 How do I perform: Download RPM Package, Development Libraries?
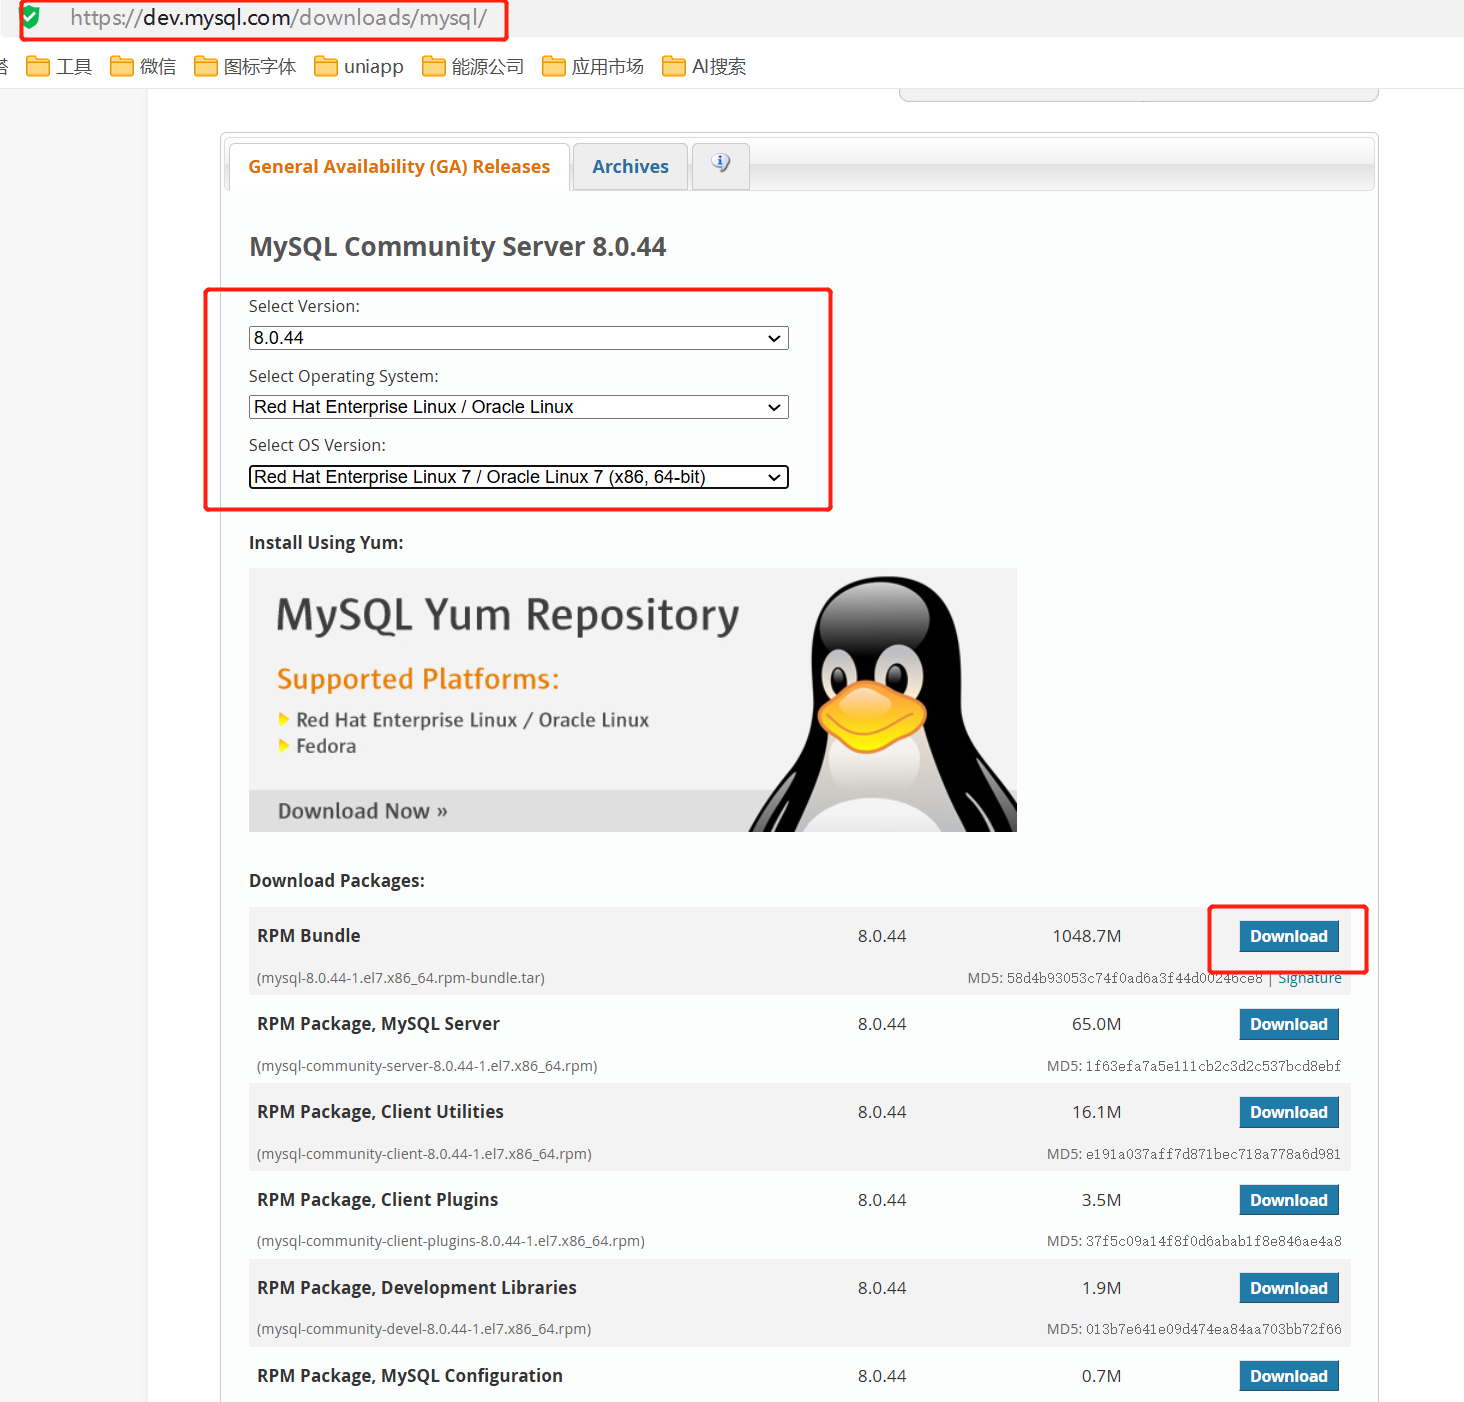(1289, 1288)
